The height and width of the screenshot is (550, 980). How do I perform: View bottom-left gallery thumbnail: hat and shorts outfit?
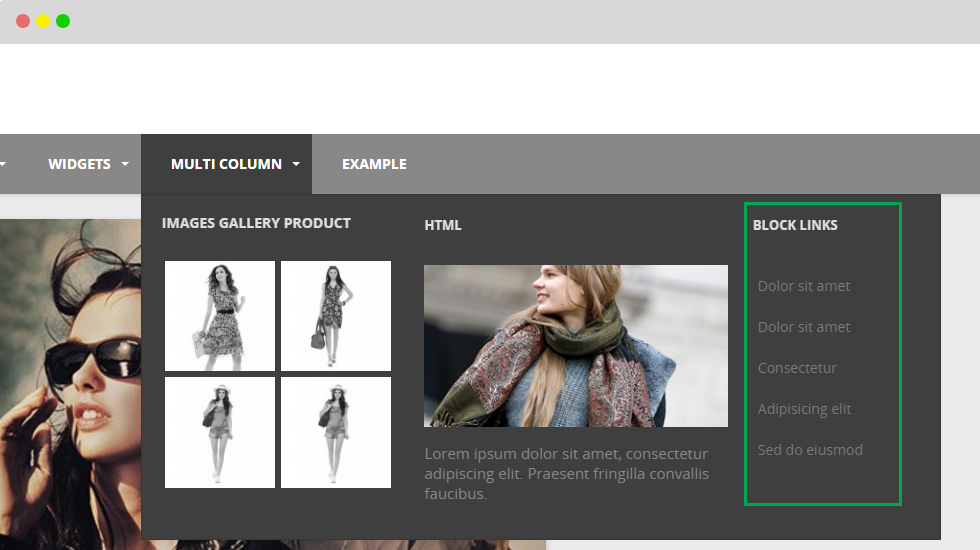[219, 432]
